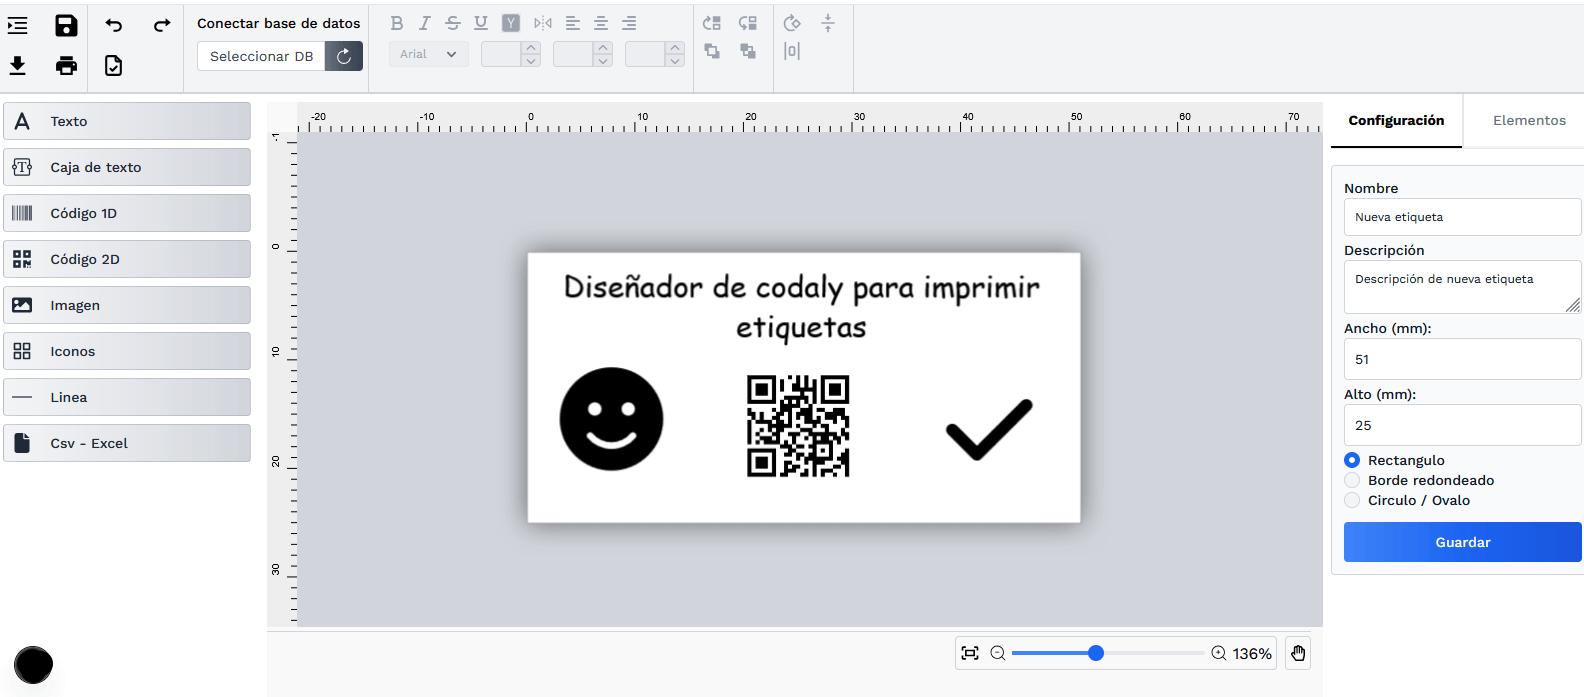1584x697 pixels.
Task: Switch to the Configuración tab
Action: pyautogui.click(x=1396, y=120)
